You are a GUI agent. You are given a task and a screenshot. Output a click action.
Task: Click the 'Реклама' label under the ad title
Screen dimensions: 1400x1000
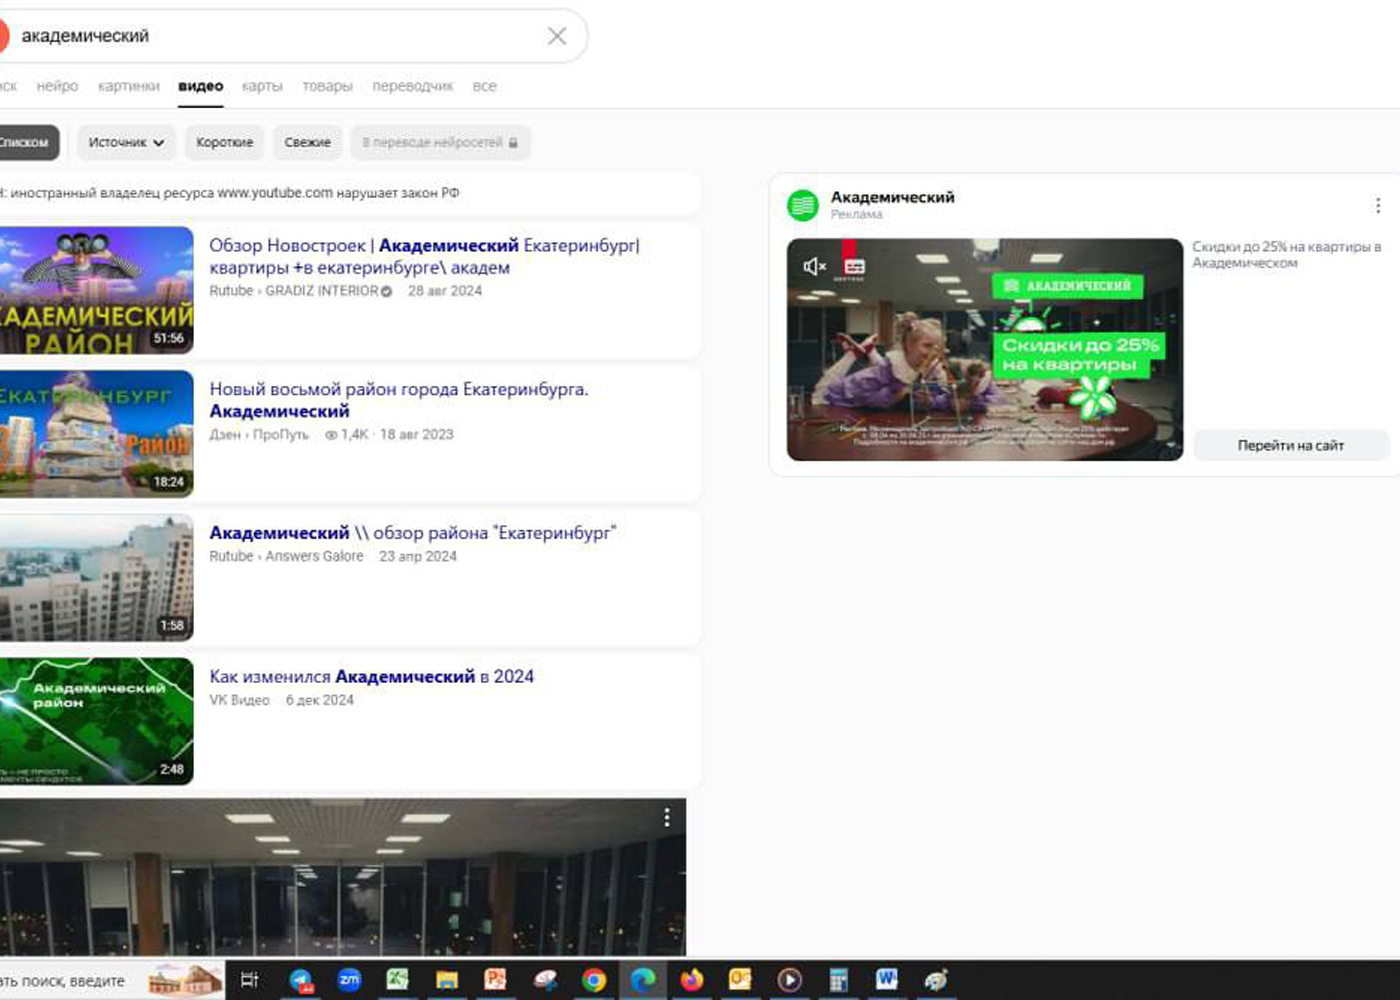point(857,214)
